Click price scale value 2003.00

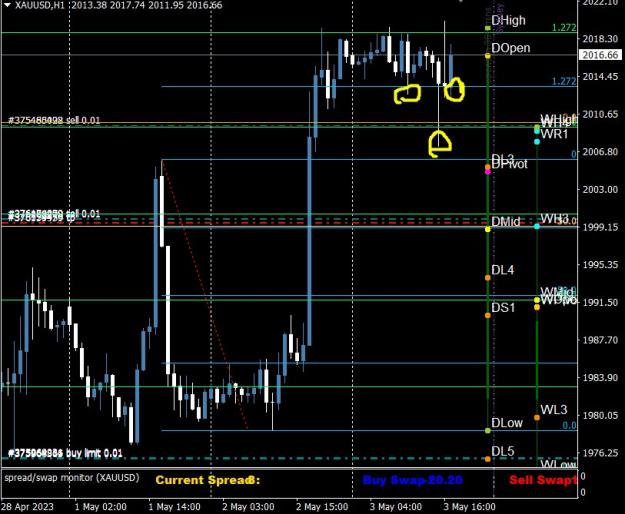(600, 189)
